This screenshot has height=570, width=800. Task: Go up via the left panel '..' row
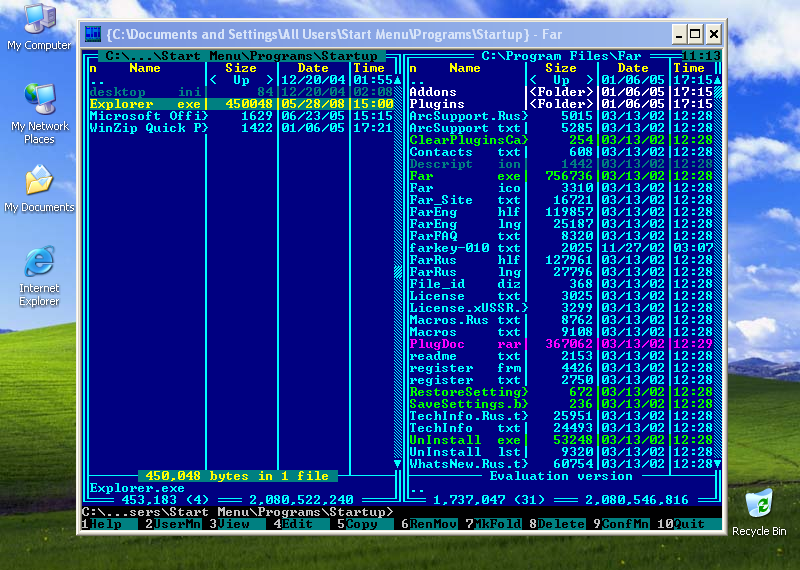241,80
